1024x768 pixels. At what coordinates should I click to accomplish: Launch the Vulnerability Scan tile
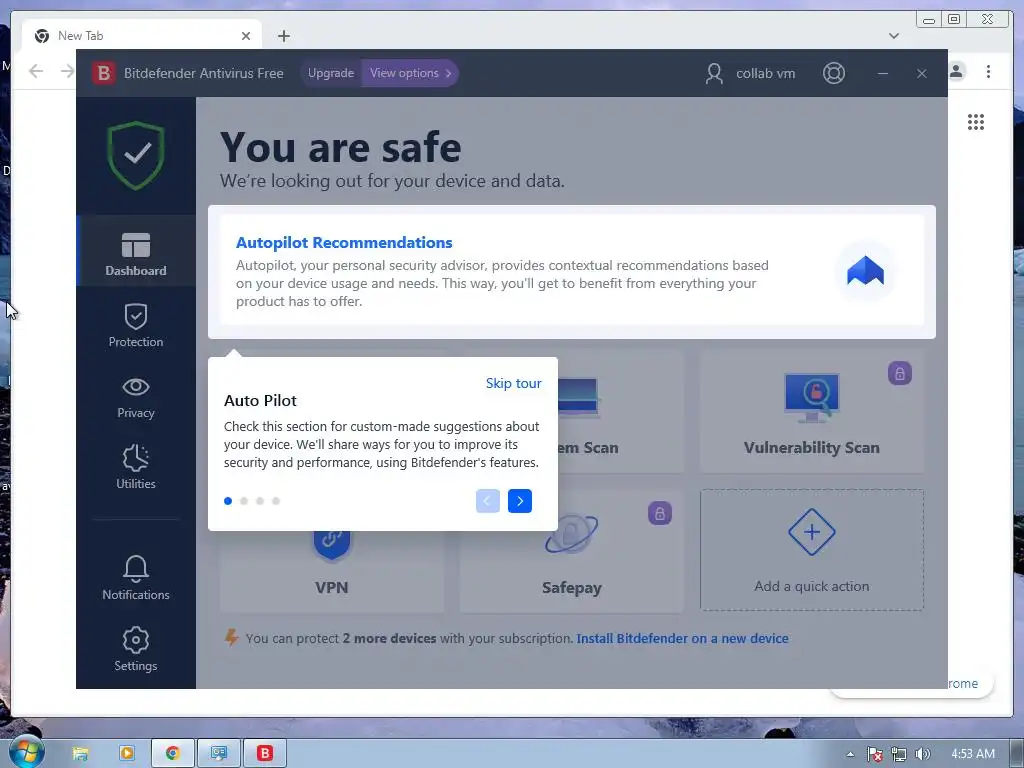tap(812, 411)
